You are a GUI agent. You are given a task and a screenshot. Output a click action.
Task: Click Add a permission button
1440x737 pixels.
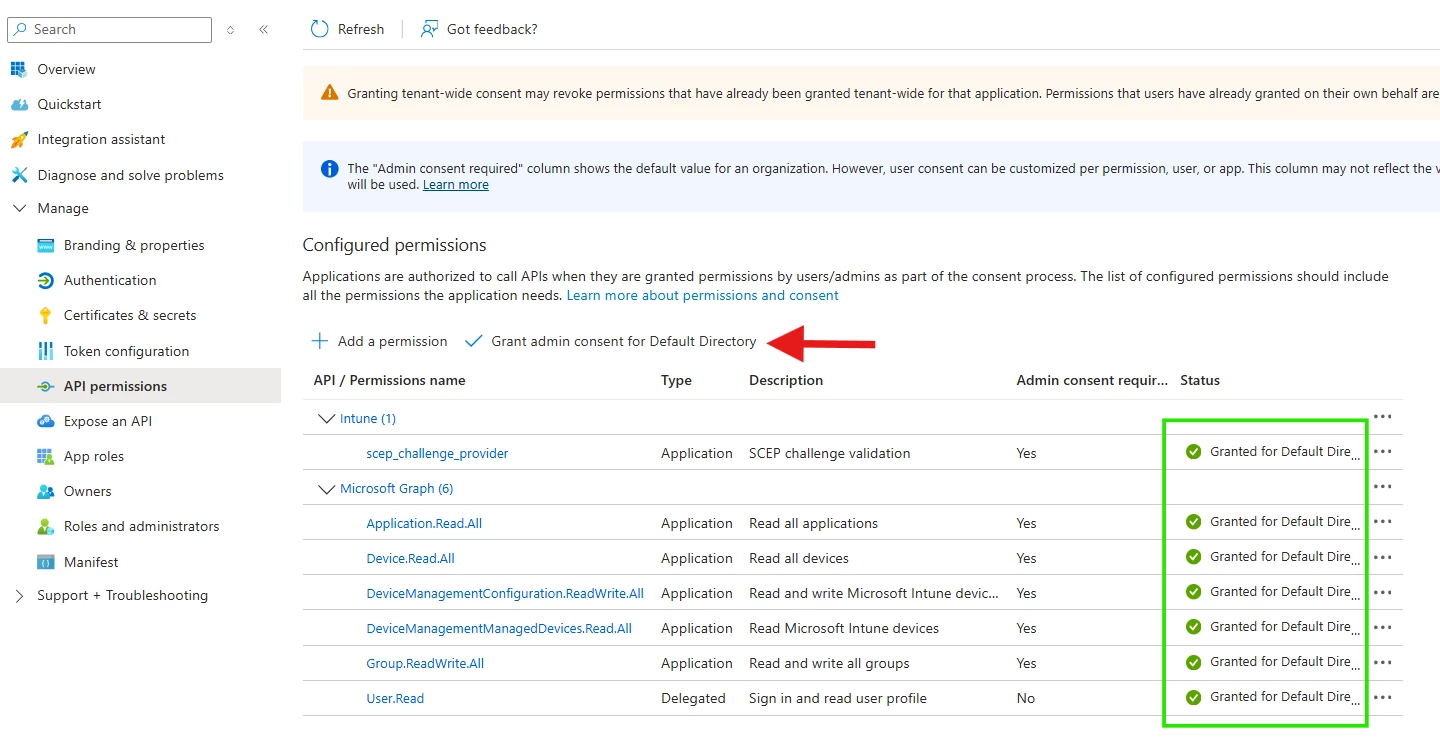click(379, 341)
